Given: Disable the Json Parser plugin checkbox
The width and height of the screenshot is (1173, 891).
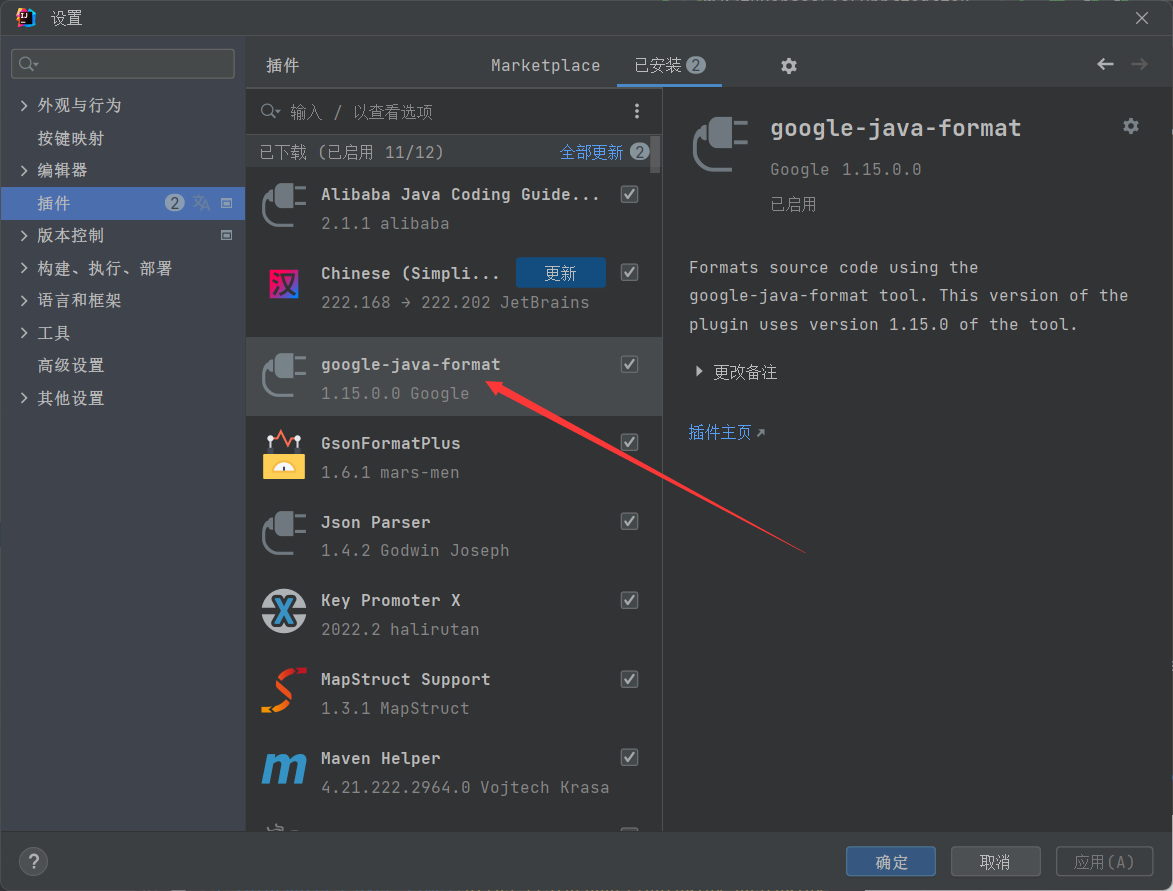Looking at the screenshot, I should [629, 521].
